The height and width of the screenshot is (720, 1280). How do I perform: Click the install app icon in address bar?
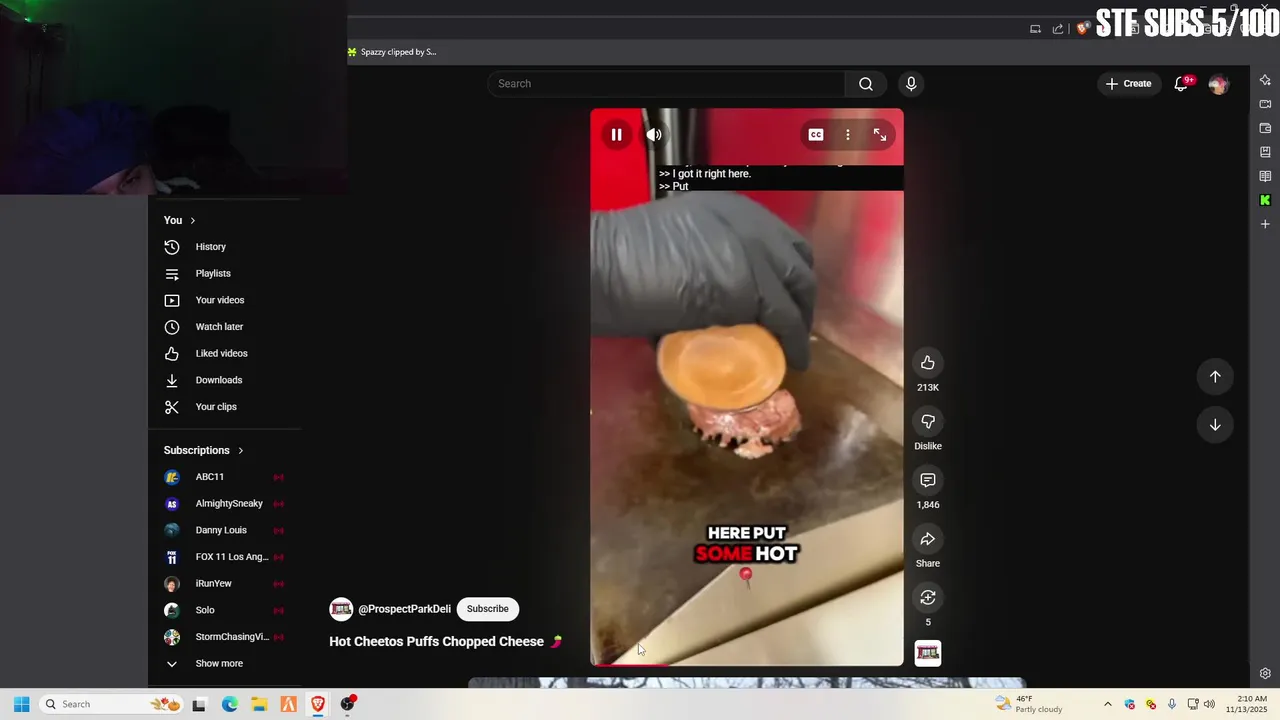coord(1035,29)
